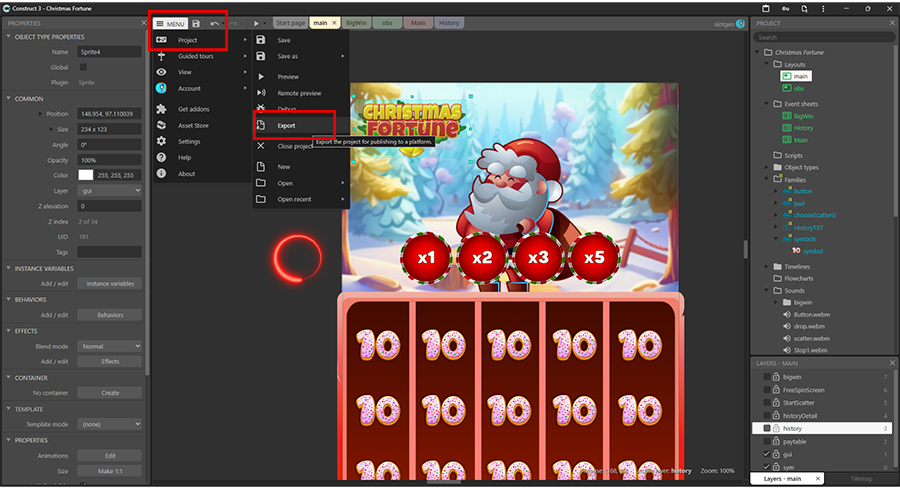
Task: Tick the Global checkbox in object properties
Action: coord(81,67)
